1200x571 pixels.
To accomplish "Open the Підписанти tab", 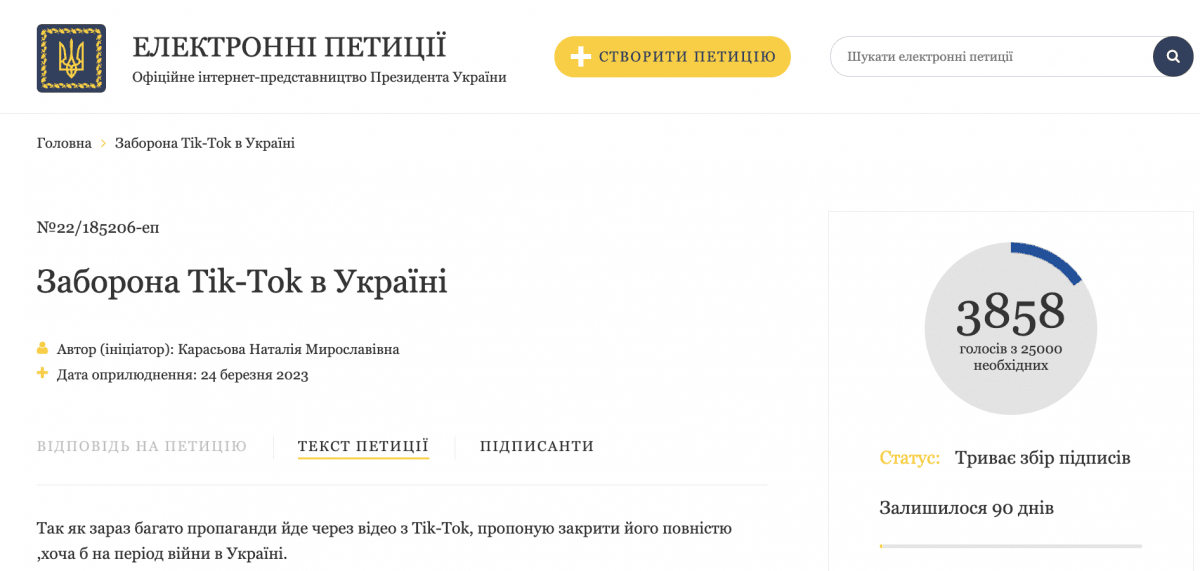I will 537,446.
